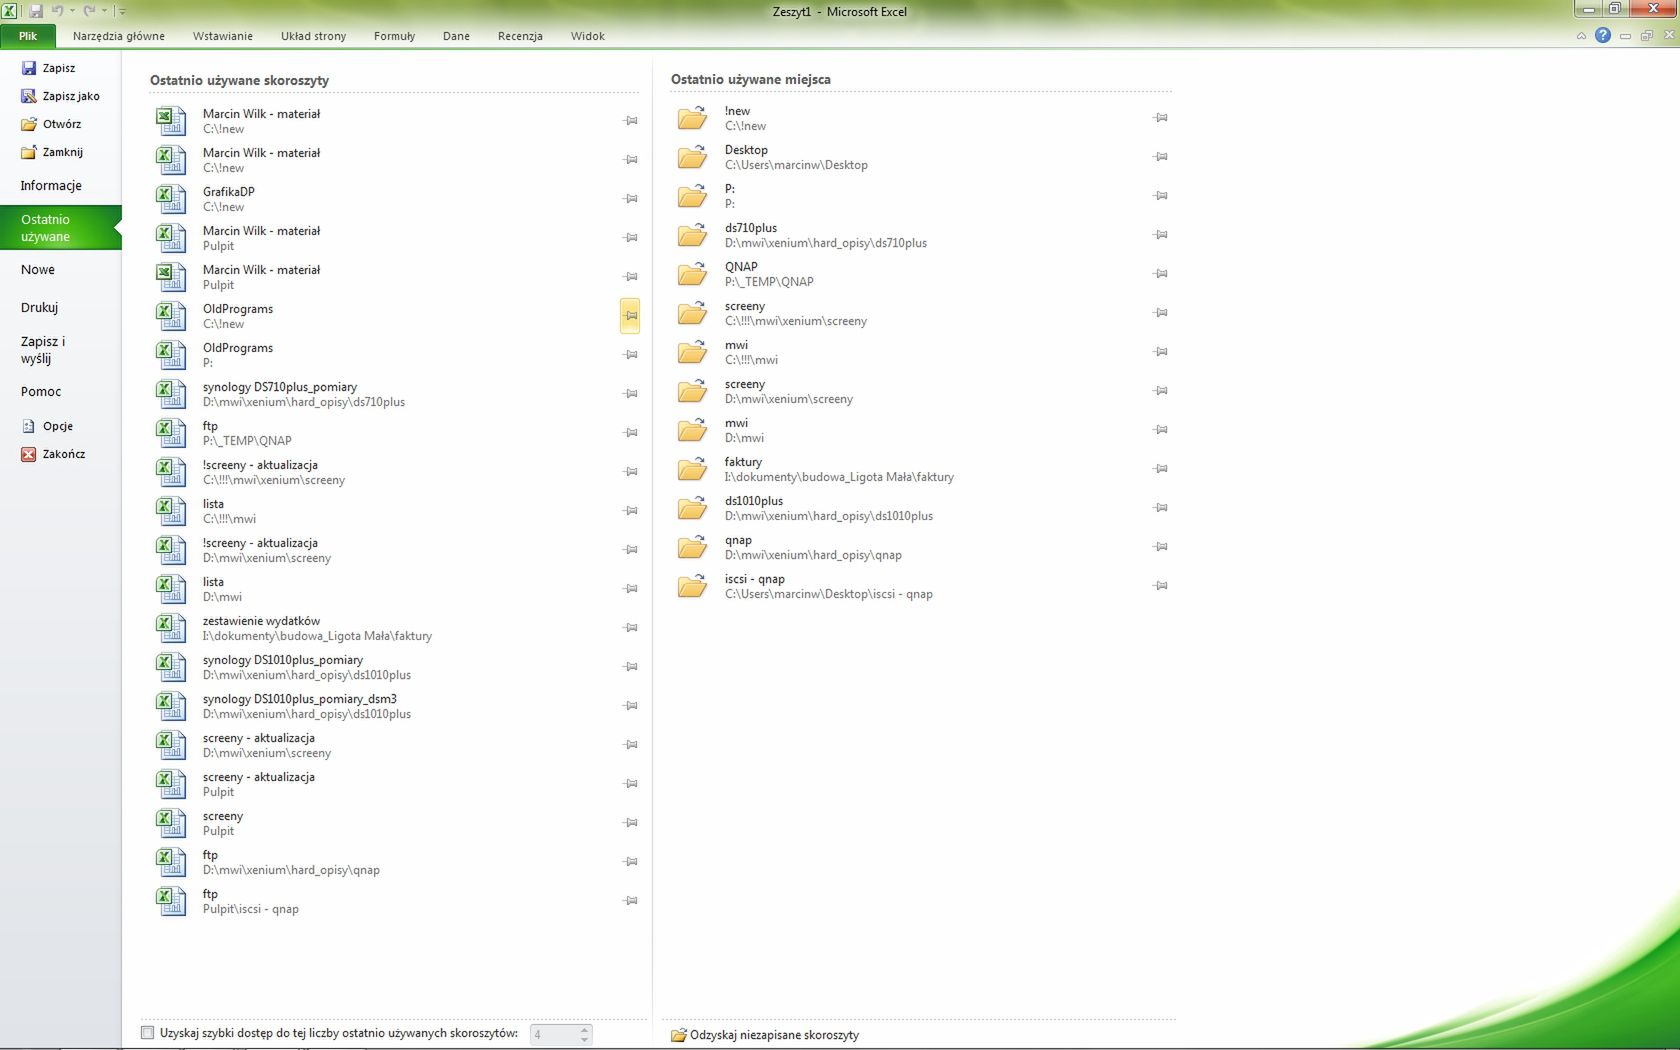This screenshot has height=1050, width=1680.
Task: Pin the iscsi - qnap folder location
Action: coord(1160,586)
